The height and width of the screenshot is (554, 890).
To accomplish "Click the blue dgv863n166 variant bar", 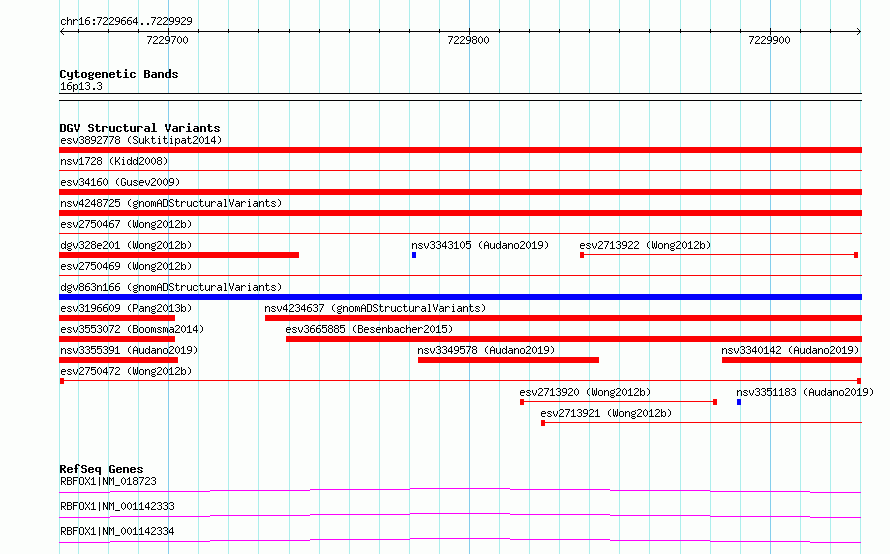I will pyautogui.click(x=460, y=297).
